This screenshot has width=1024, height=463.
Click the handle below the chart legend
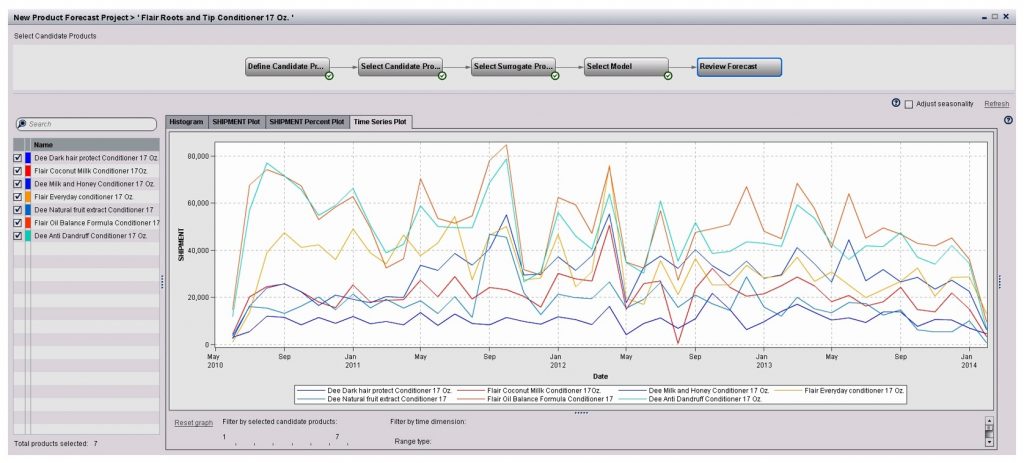581,413
